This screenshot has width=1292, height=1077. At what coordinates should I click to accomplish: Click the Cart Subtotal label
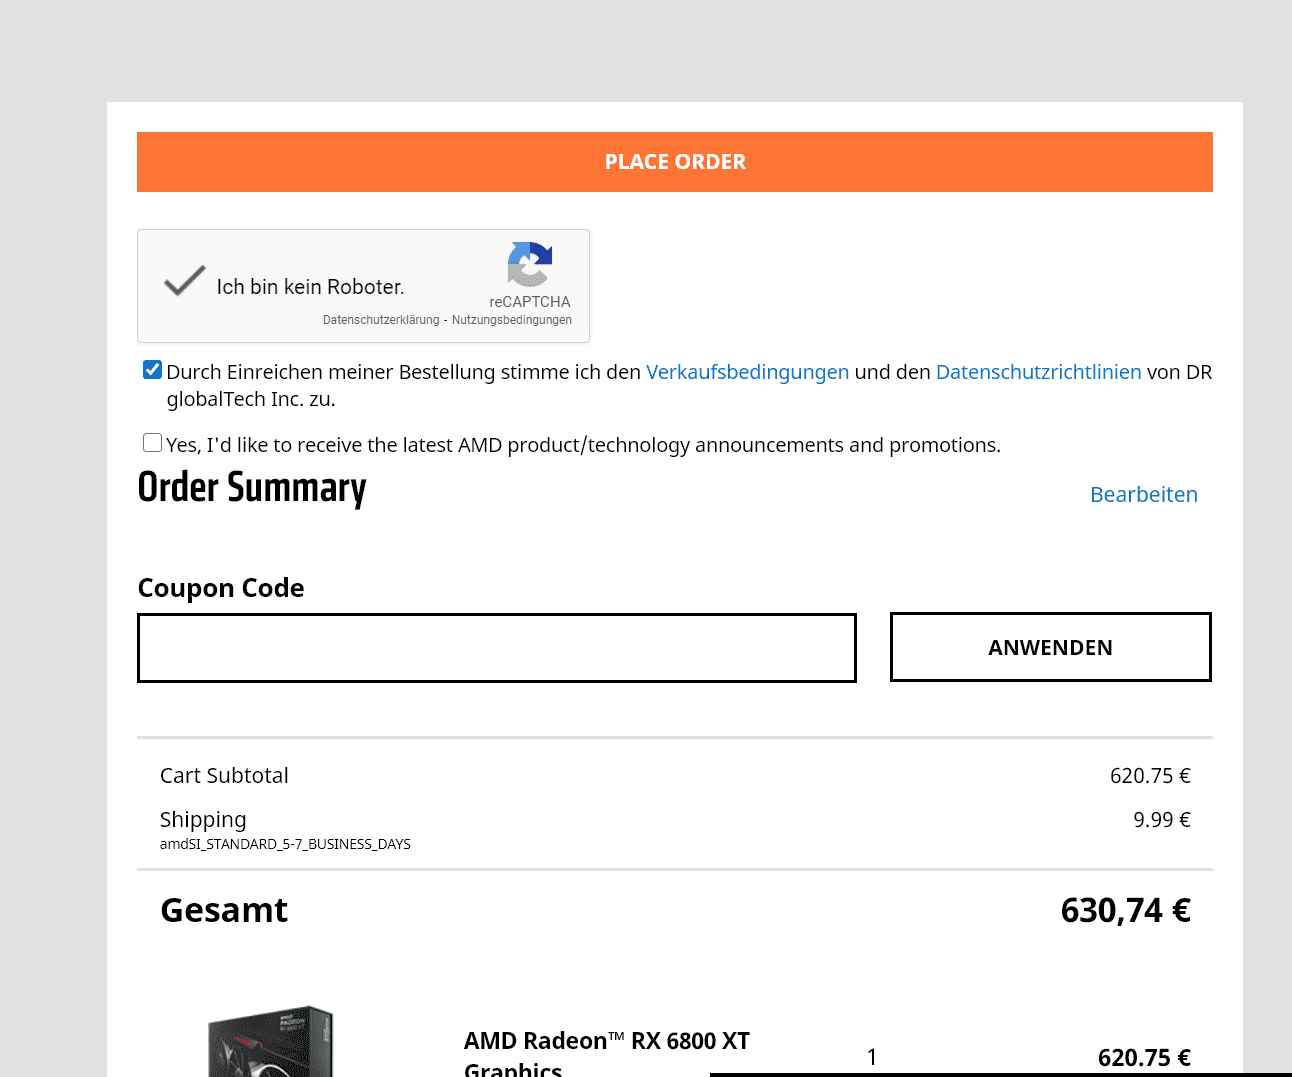pos(224,776)
